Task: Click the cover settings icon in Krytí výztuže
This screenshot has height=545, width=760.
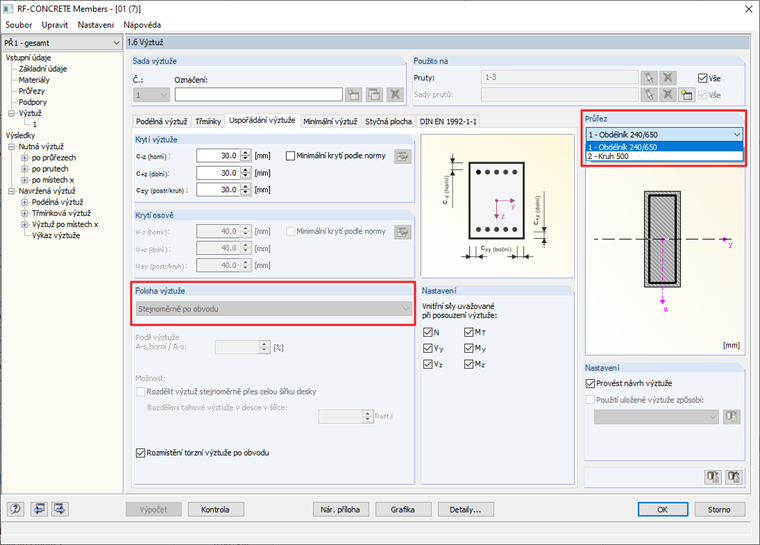Action: (x=402, y=156)
